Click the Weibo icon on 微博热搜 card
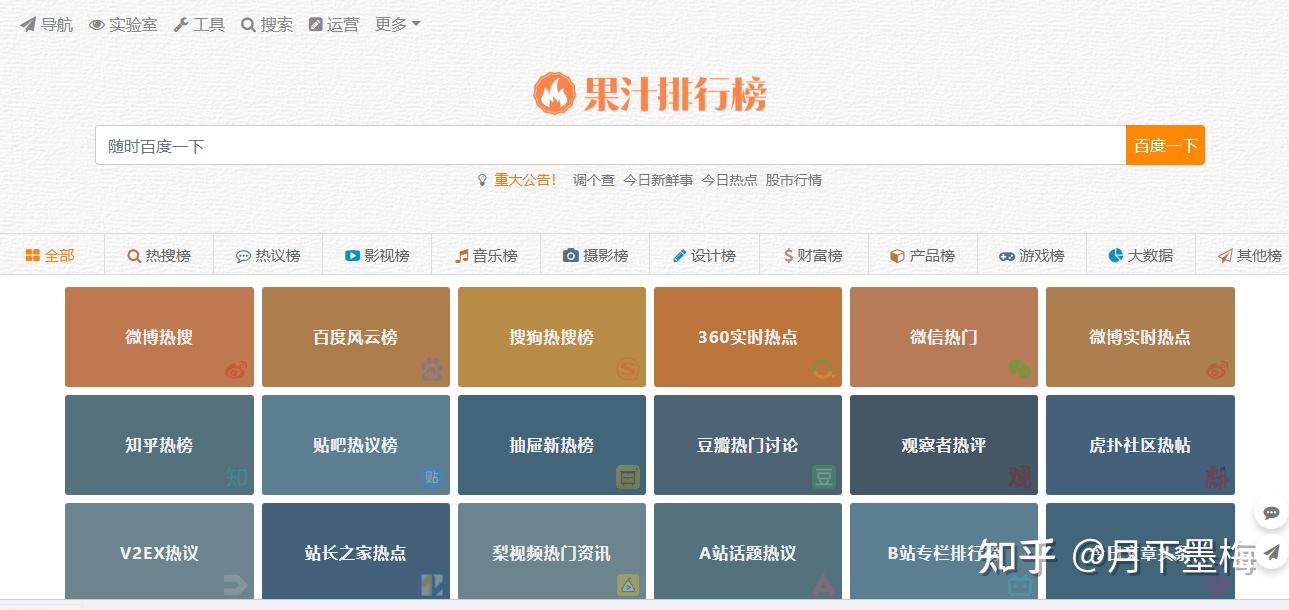Screen dimensions: 1289x610 point(236,370)
